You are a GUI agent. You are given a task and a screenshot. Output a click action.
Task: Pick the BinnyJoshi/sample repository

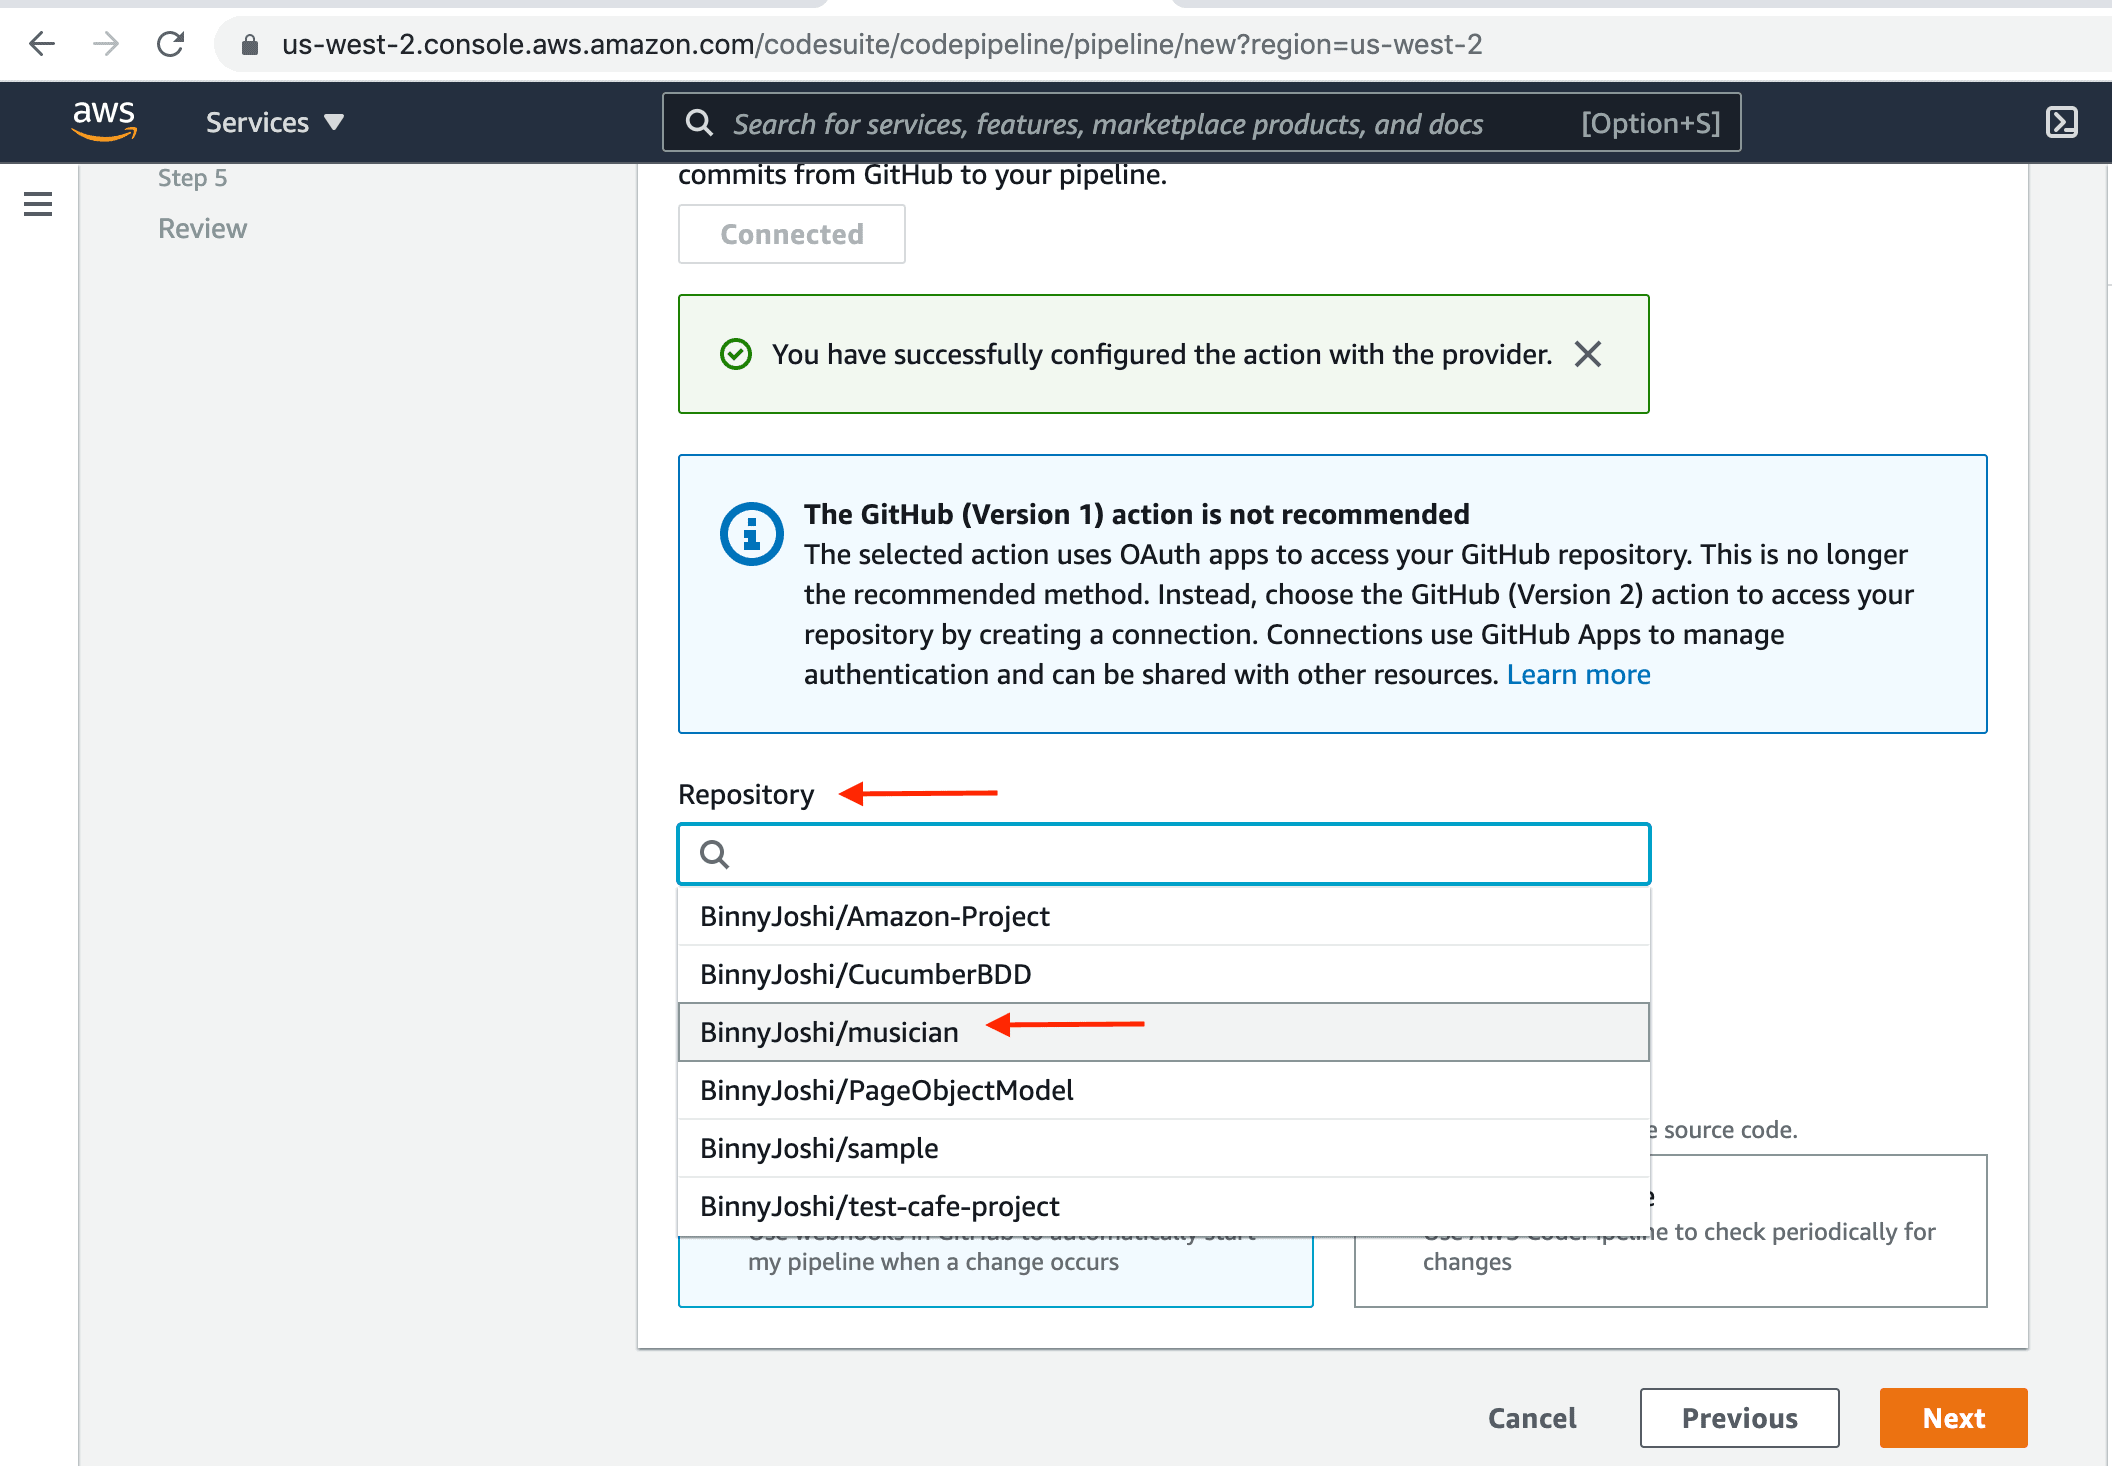point(1164,1148)
